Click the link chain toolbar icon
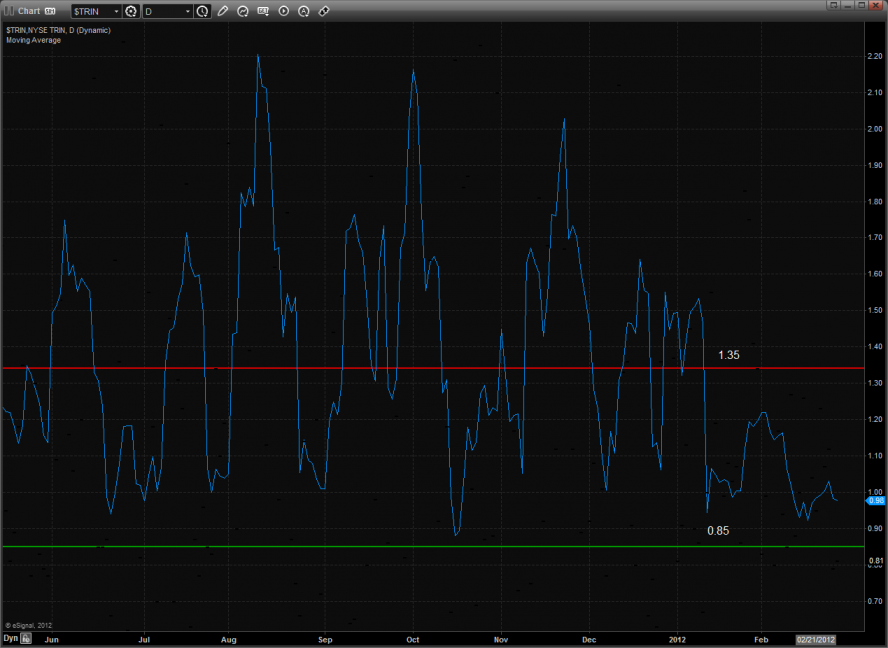Viewport: 888px width, 648px height. (324, 11)
